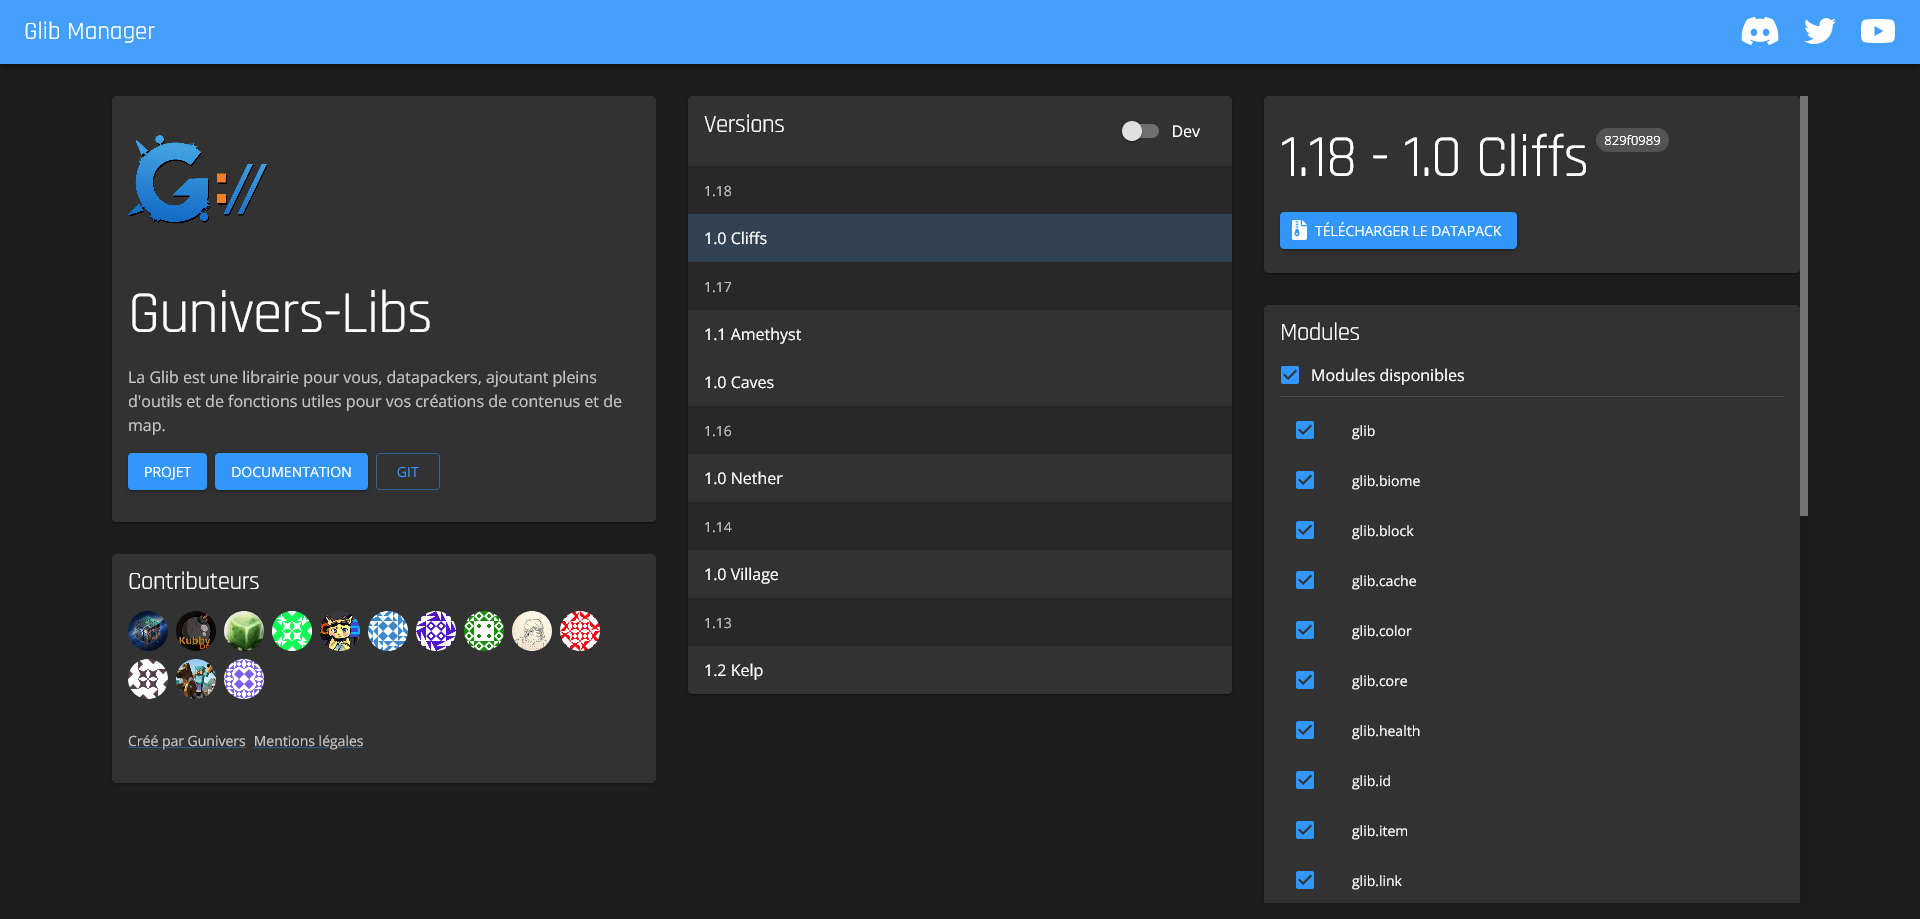1920x919 pixels.
Task: Click the glib.health module label
Action: pyautogui.click(x=1386, y=731)
